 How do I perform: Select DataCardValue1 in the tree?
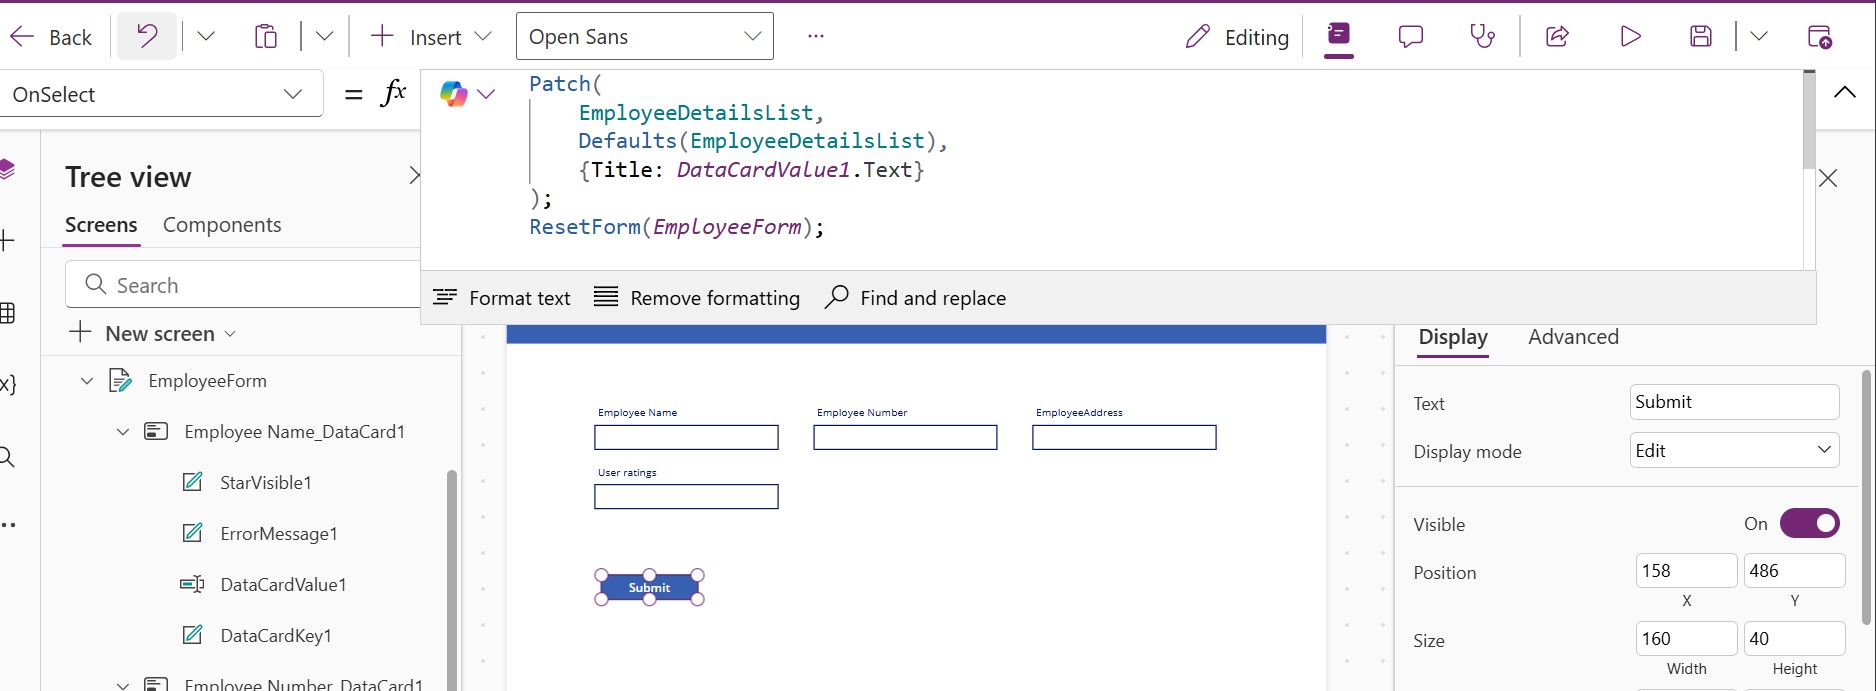click(283, 585)
